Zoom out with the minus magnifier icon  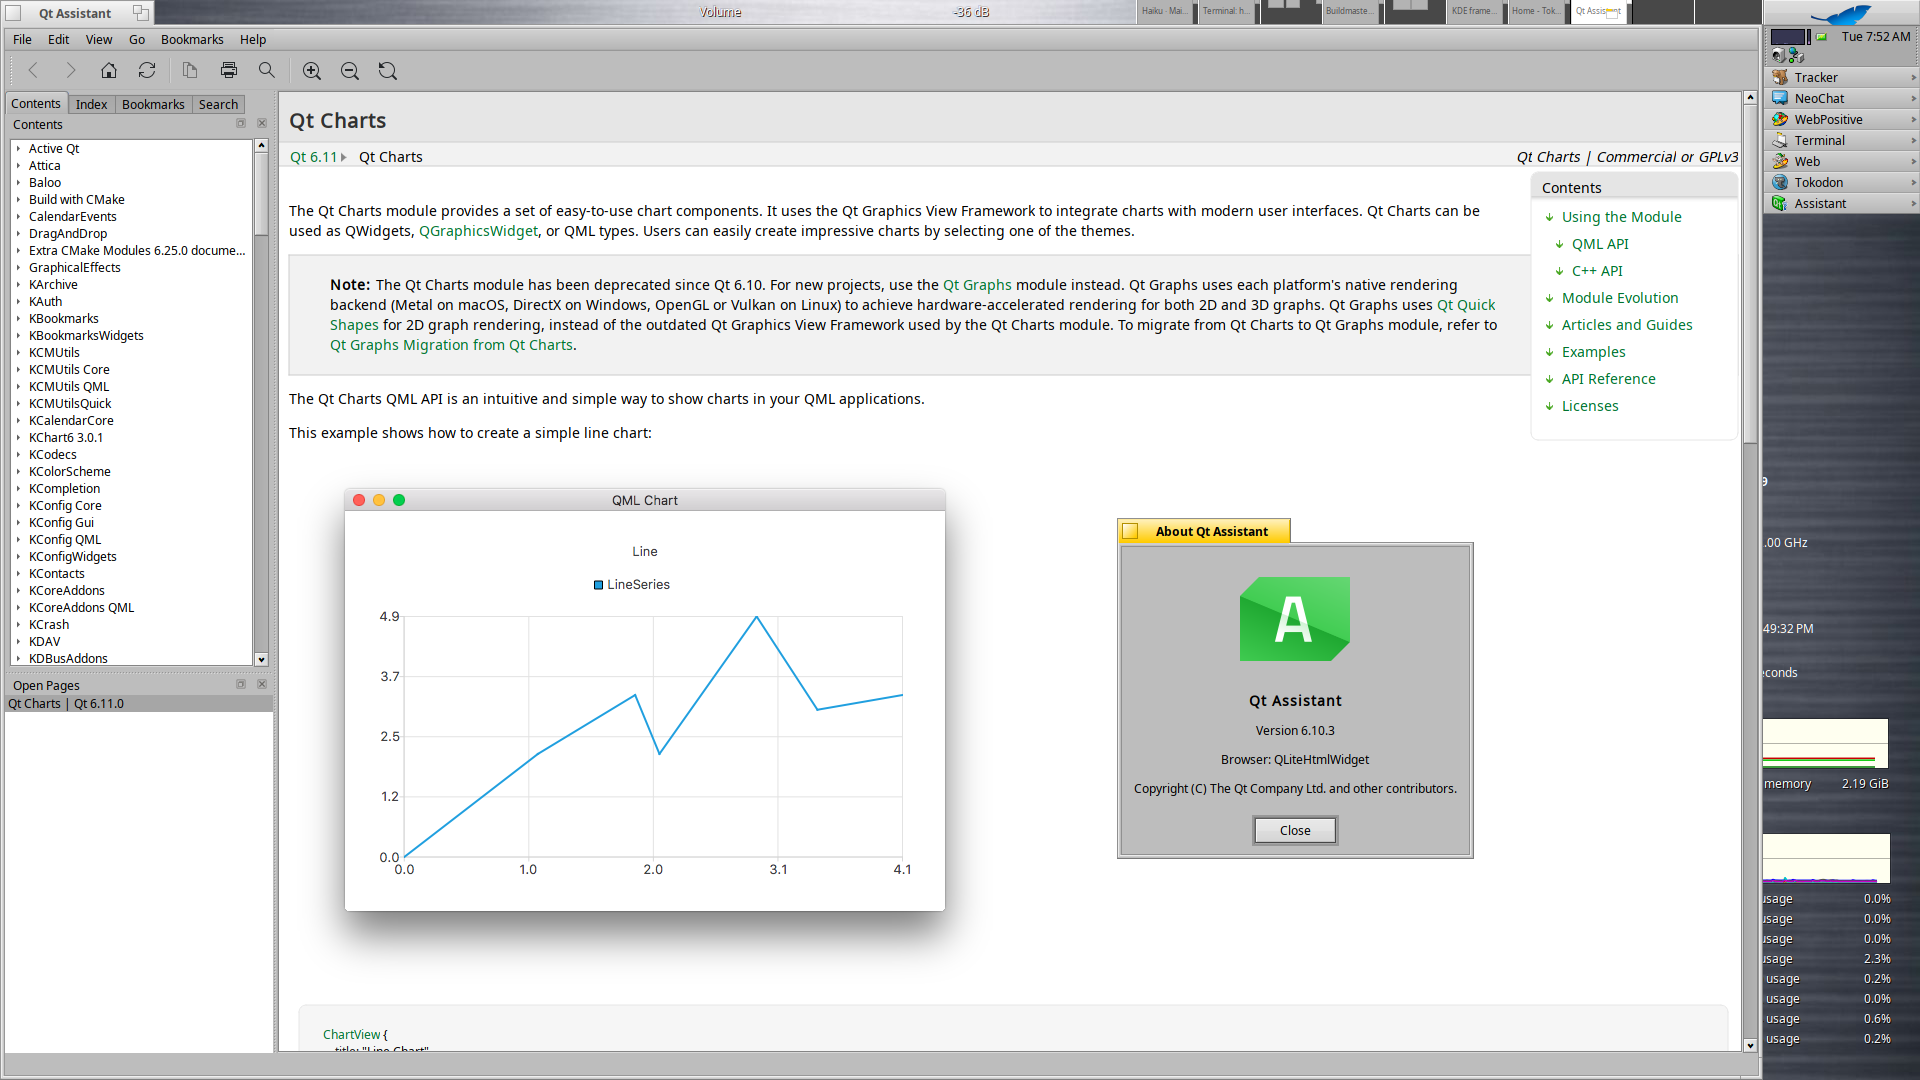tap(350, 70)
